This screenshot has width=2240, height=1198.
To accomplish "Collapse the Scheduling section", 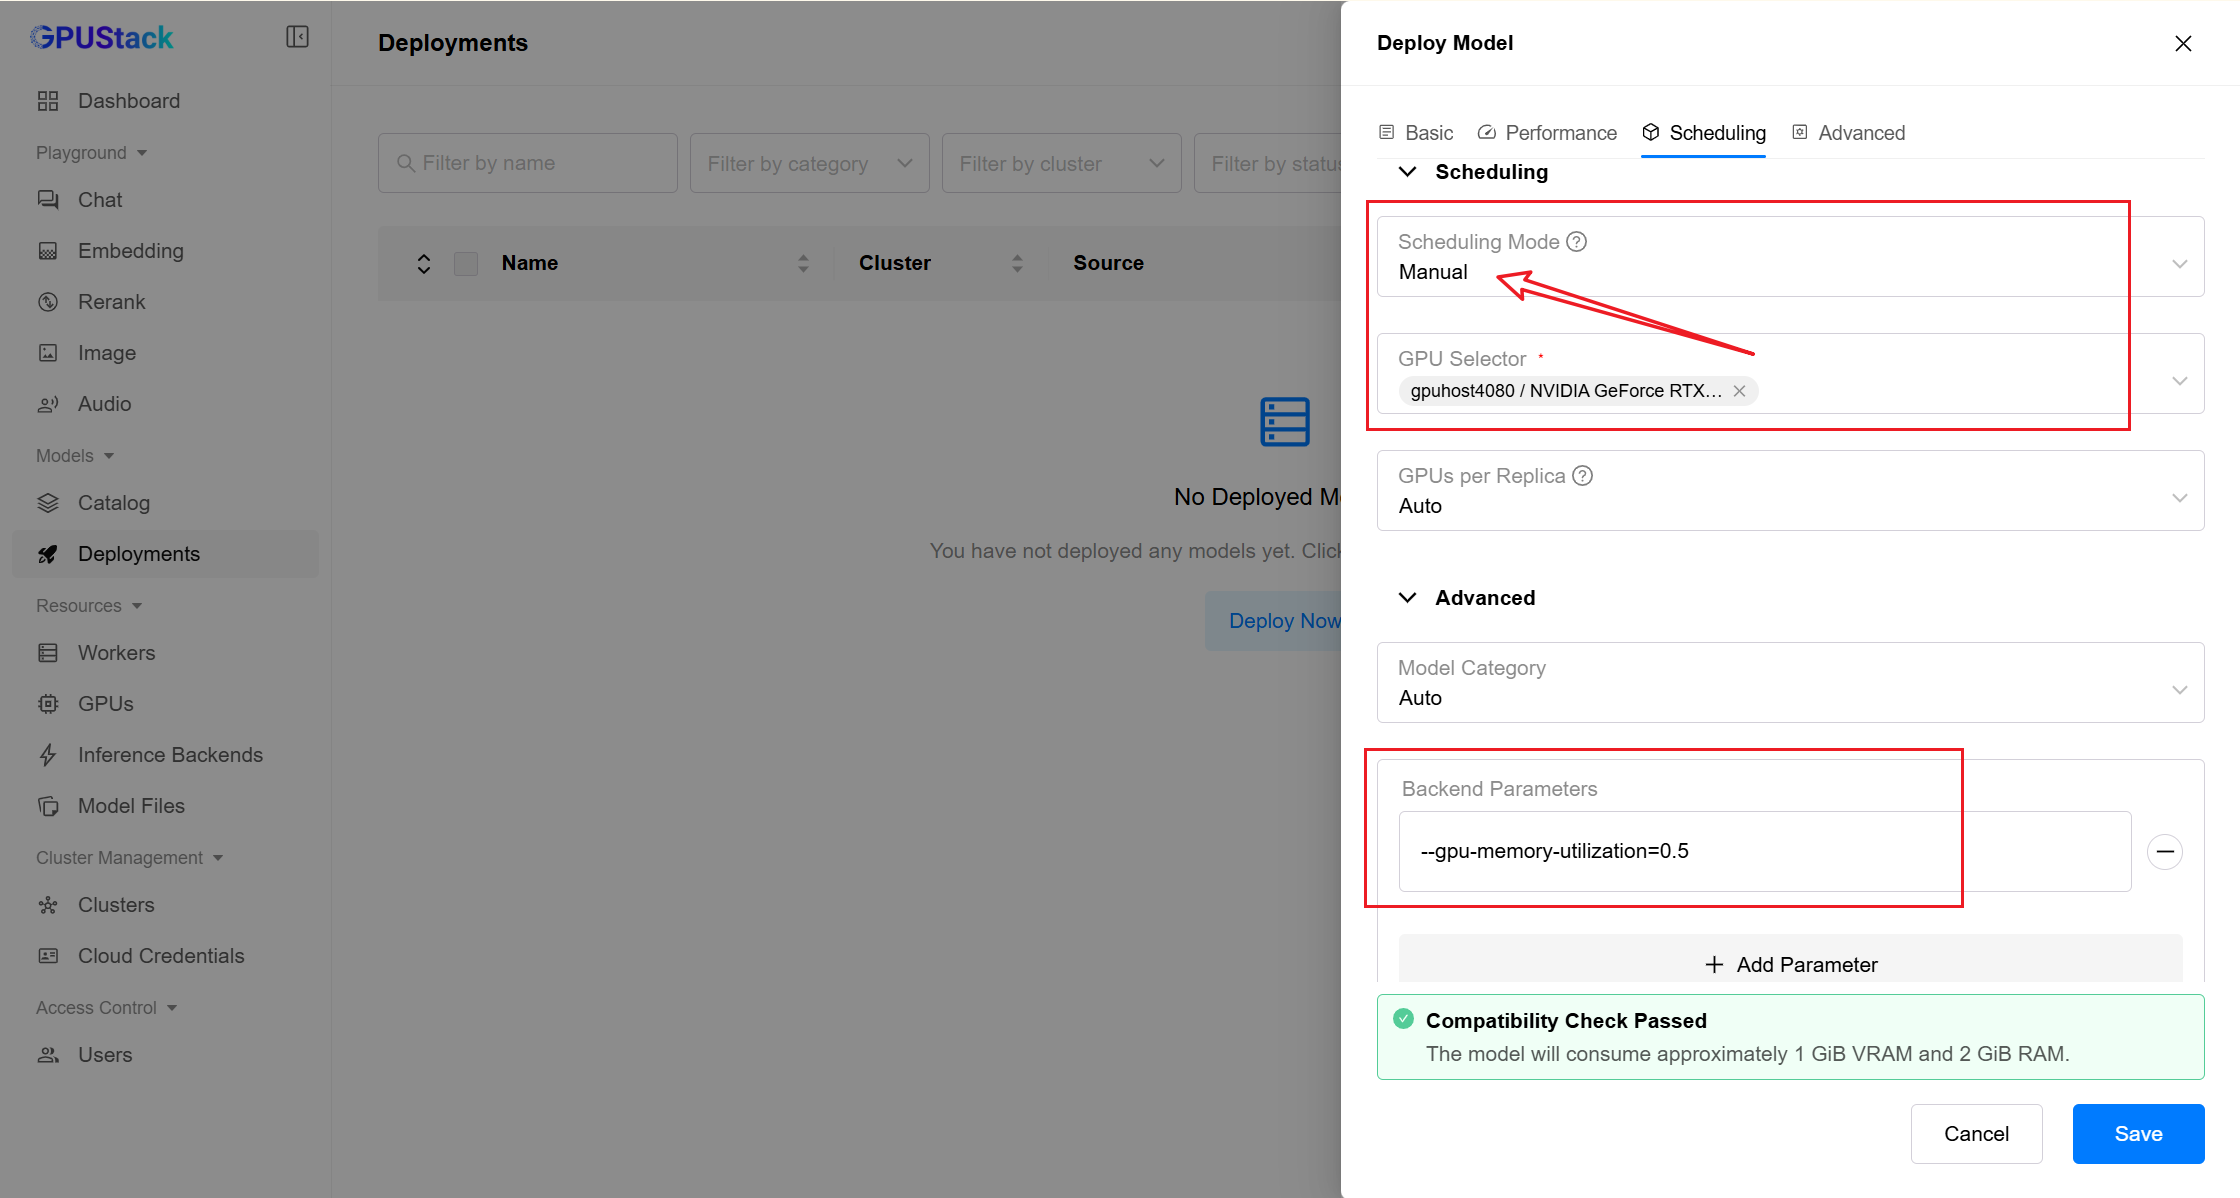I will pyautogui.click(x=1408, y=172).
